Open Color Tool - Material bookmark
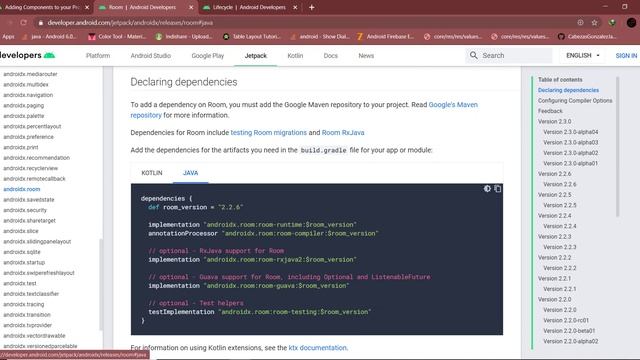This screenshot has width=640, height=360. tap(117, 37)
